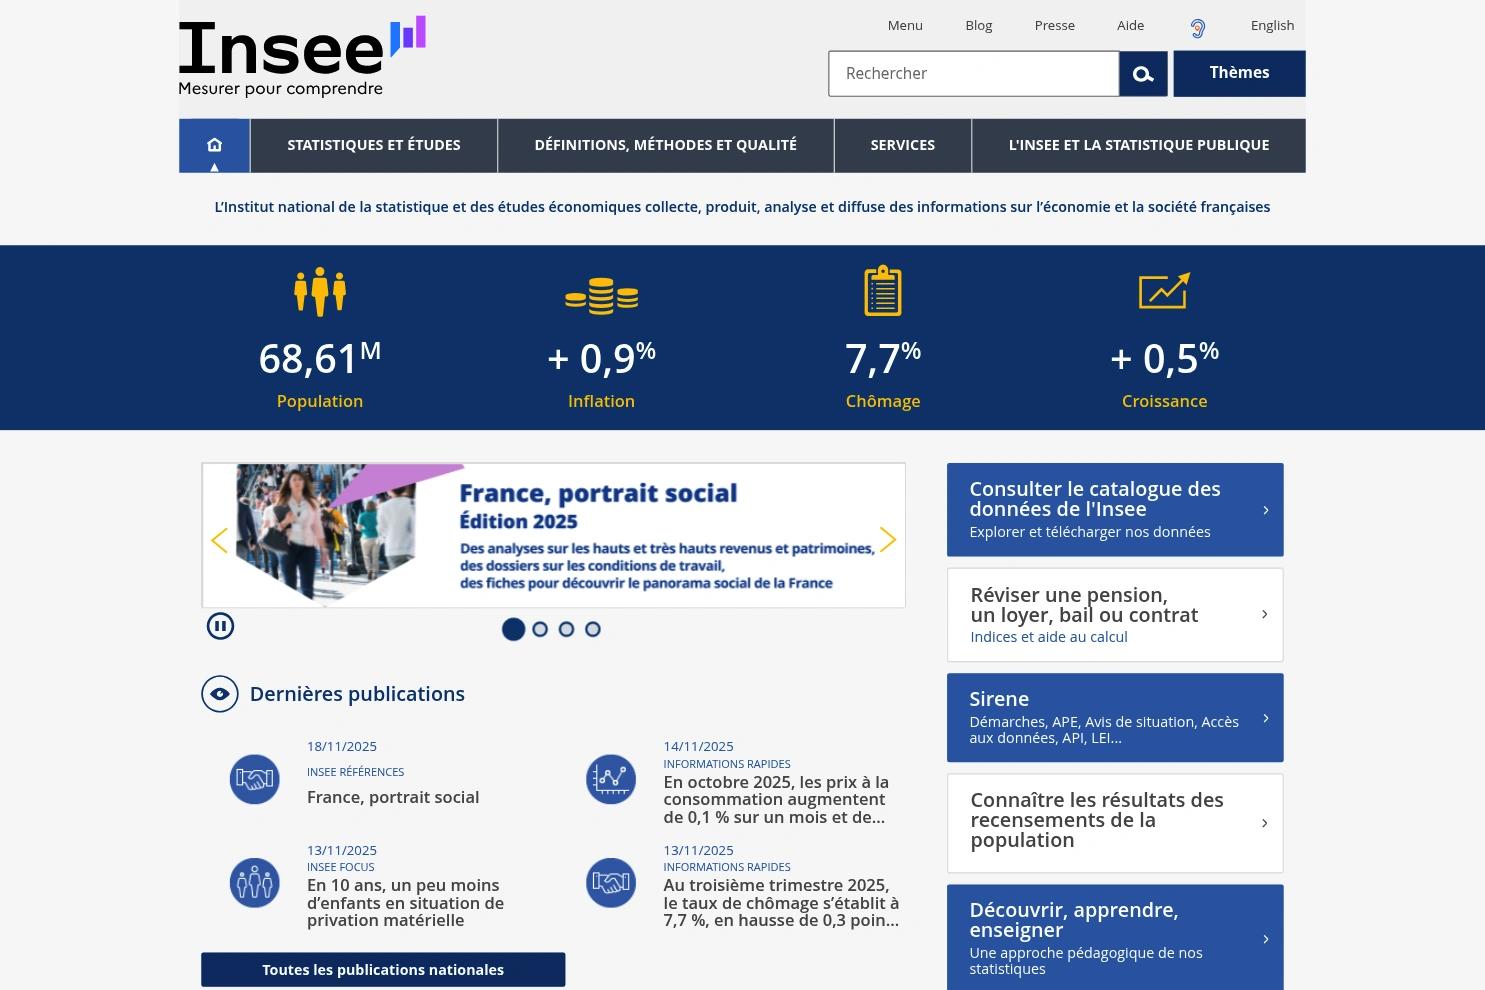Switch site language to English
The height and width of the screenshot is (990, 1485).
tap(1272, 26)
